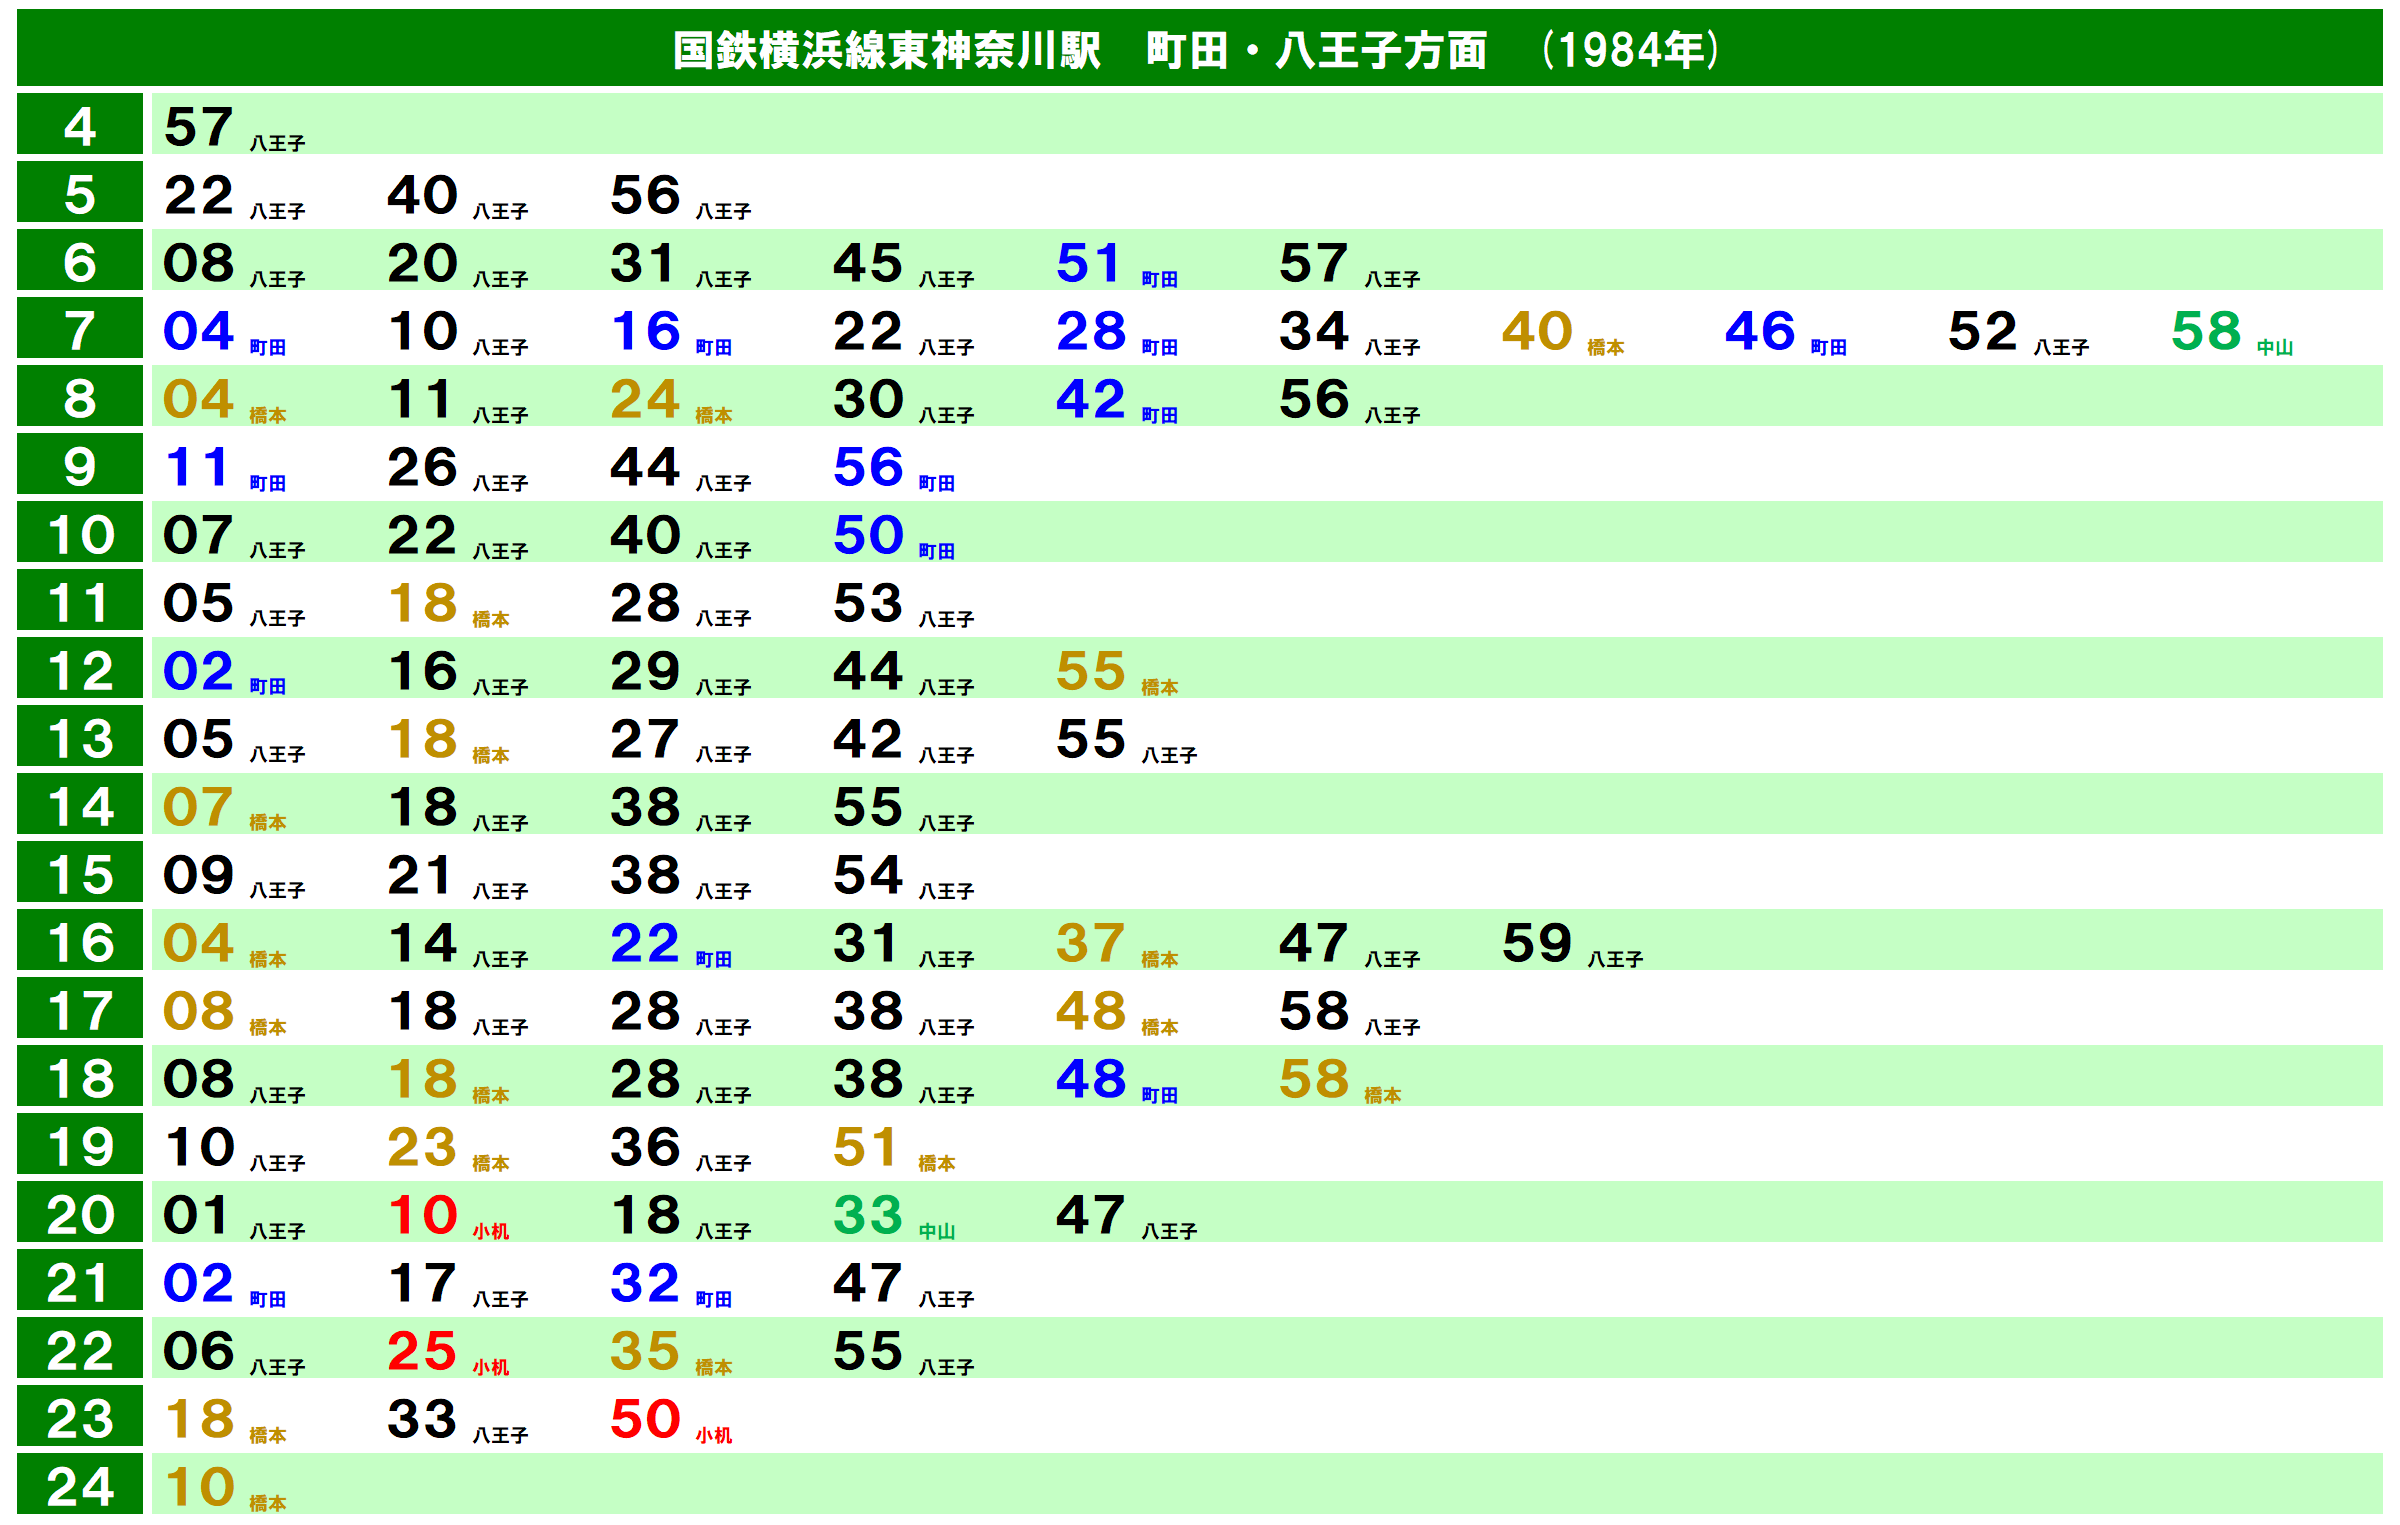
Task: Click the timetable title header bar
Action: (1198, 48)
